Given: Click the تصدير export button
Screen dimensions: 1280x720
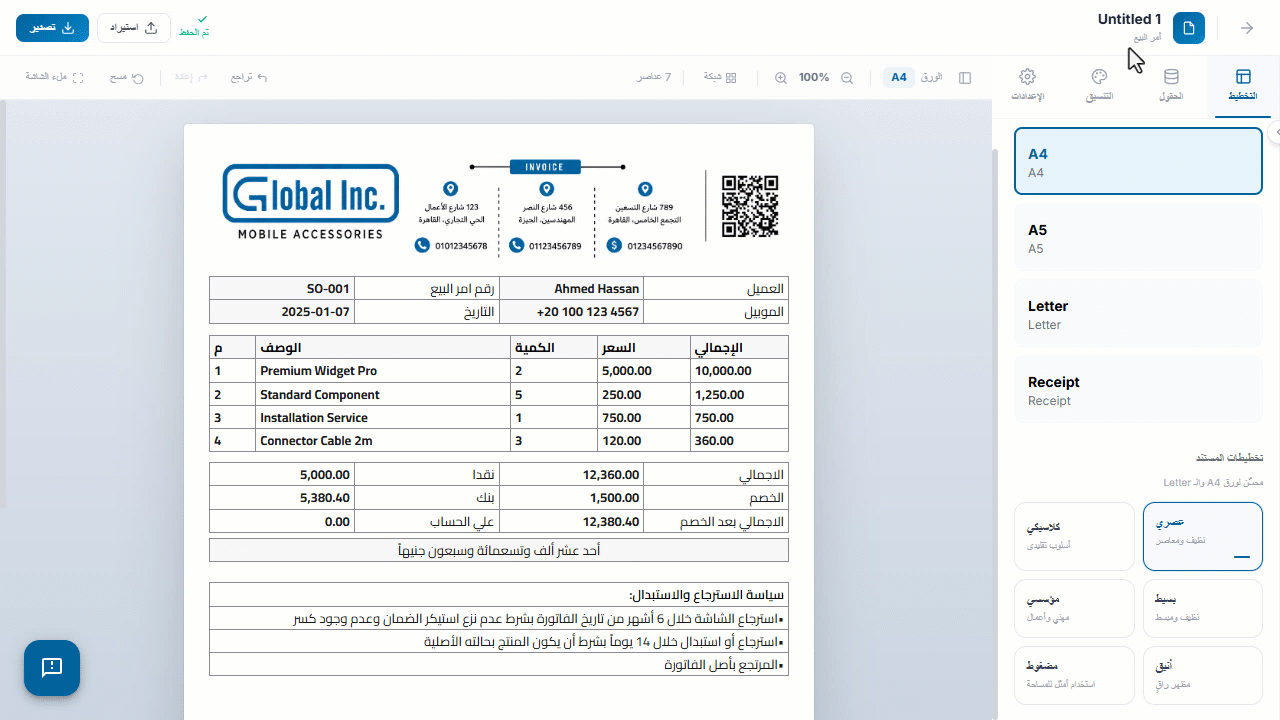Looking at the screenshot, I should pos(52,28).
